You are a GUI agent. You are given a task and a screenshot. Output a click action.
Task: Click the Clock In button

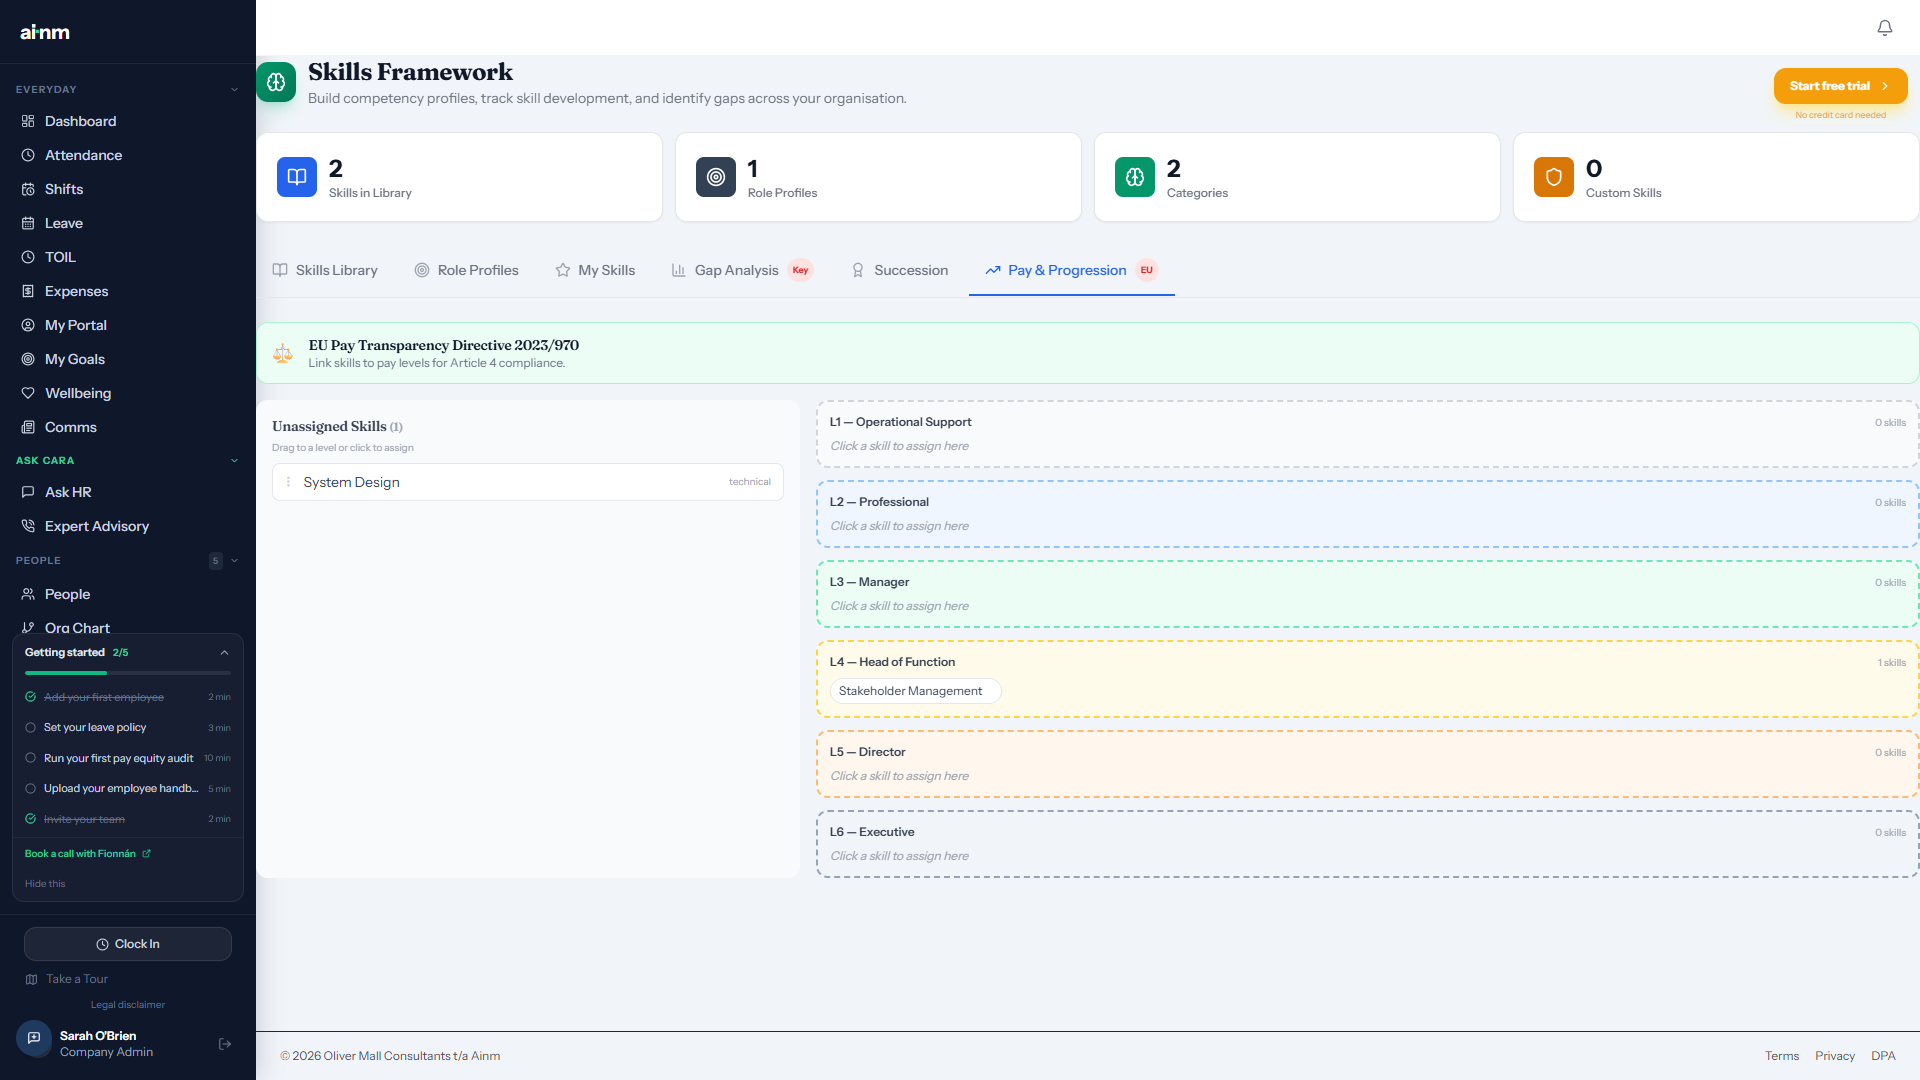pyautogui.click(x=128, y=944)
